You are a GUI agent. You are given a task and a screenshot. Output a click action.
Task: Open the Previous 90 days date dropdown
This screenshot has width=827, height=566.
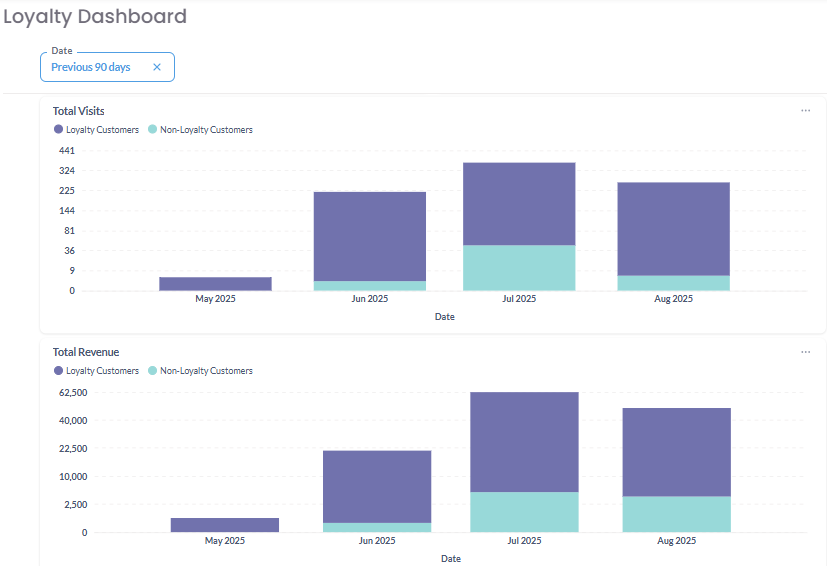[91, 67]
